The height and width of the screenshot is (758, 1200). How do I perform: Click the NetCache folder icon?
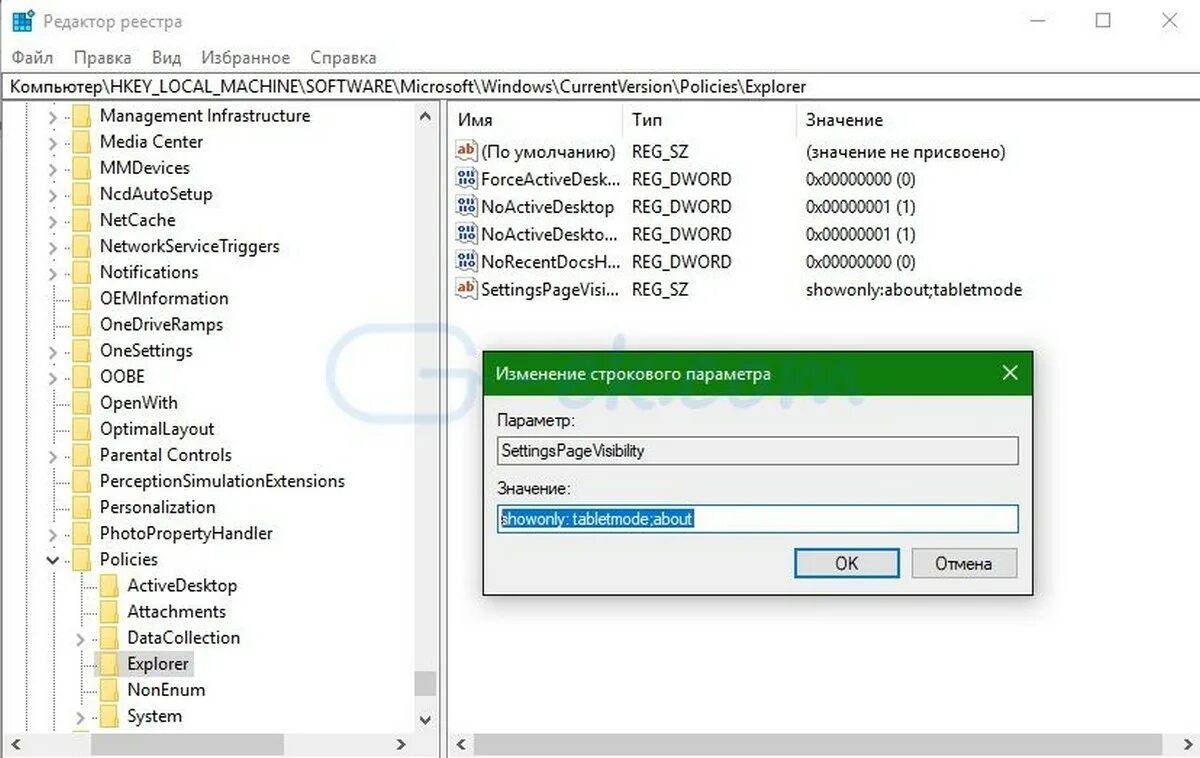[x=81, y=220]
